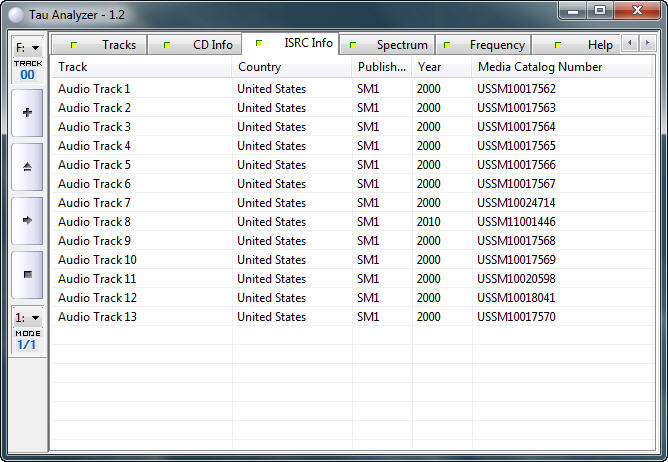Image resolution: width=668 pixels, height=462 pixels.
Task: Switch to the Tracks tab
Action: coord(108,45)
